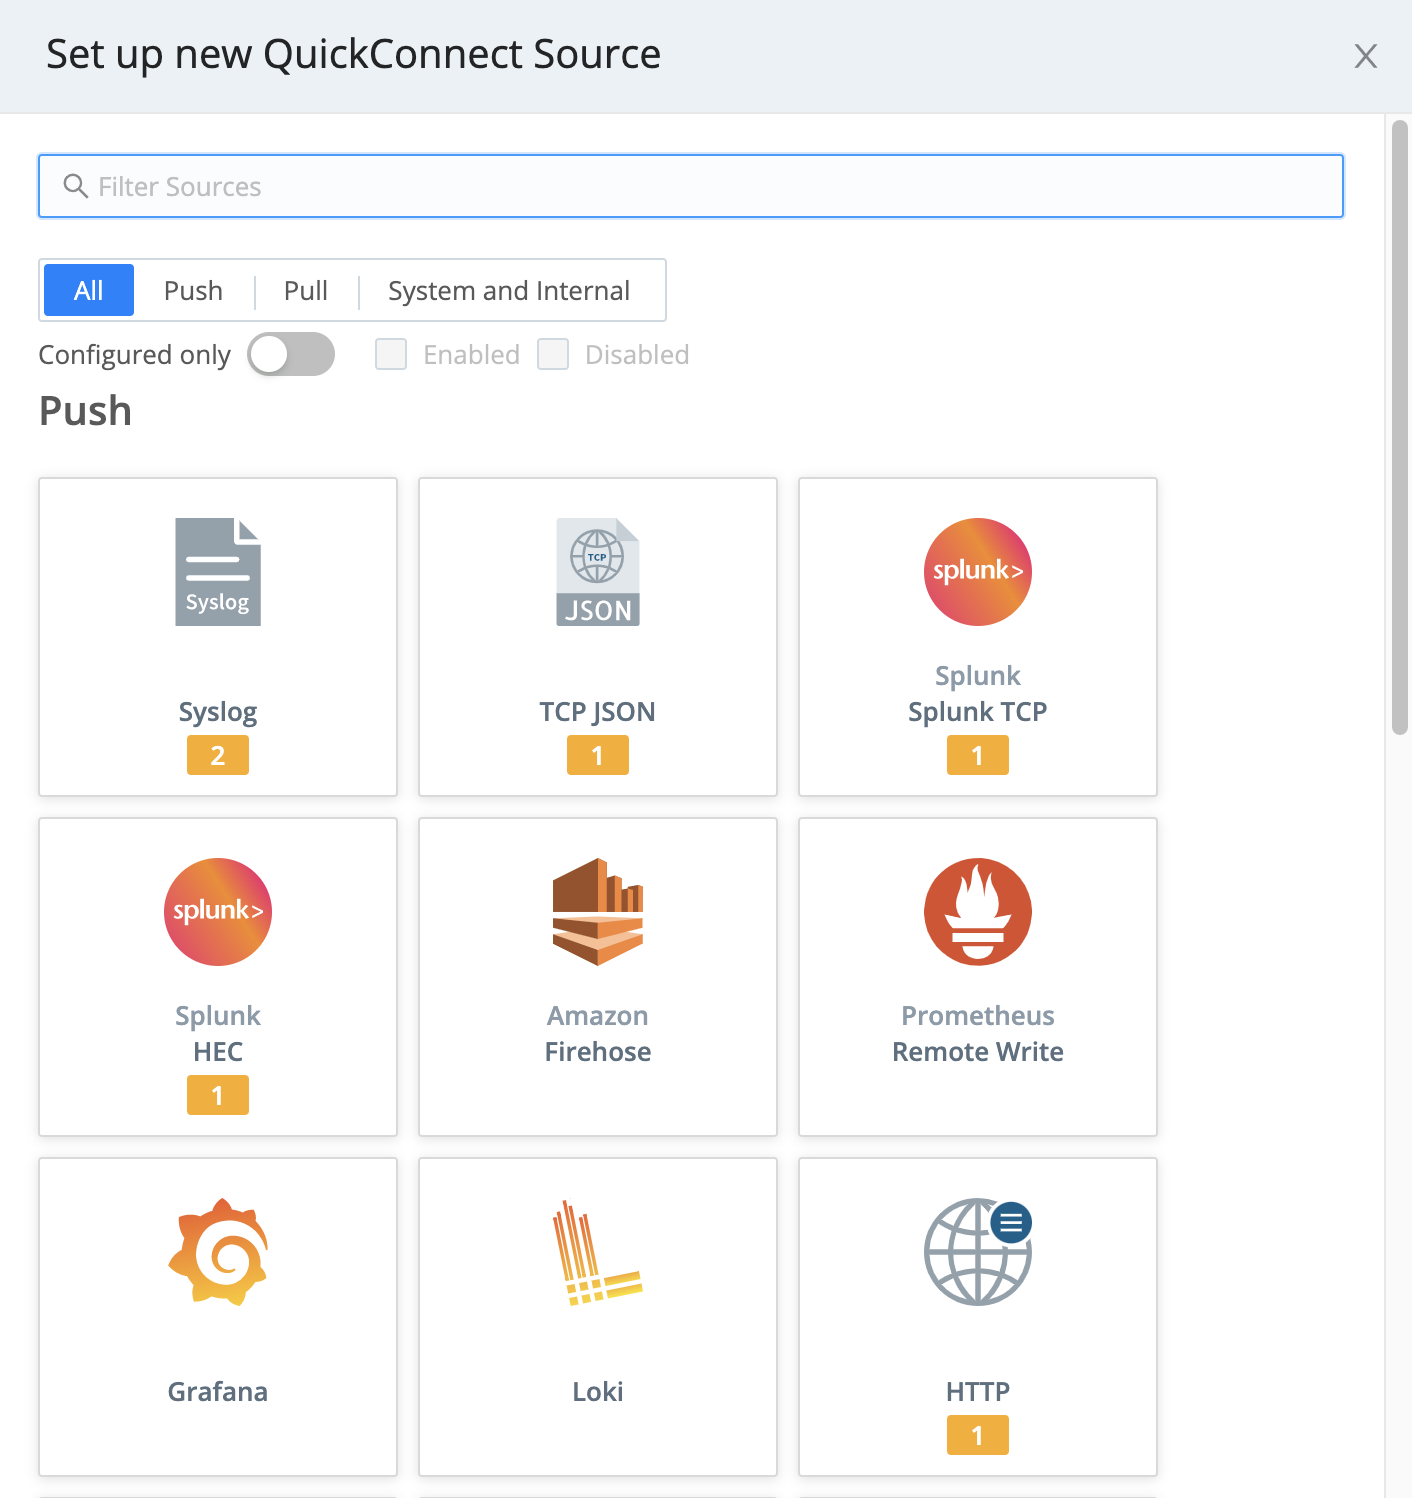Click the Syslog configured count badge

click(x=217, y=754)
